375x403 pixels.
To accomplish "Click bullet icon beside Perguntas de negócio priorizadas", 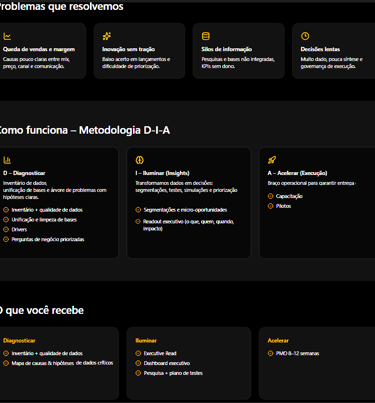I will click(6, 239).
